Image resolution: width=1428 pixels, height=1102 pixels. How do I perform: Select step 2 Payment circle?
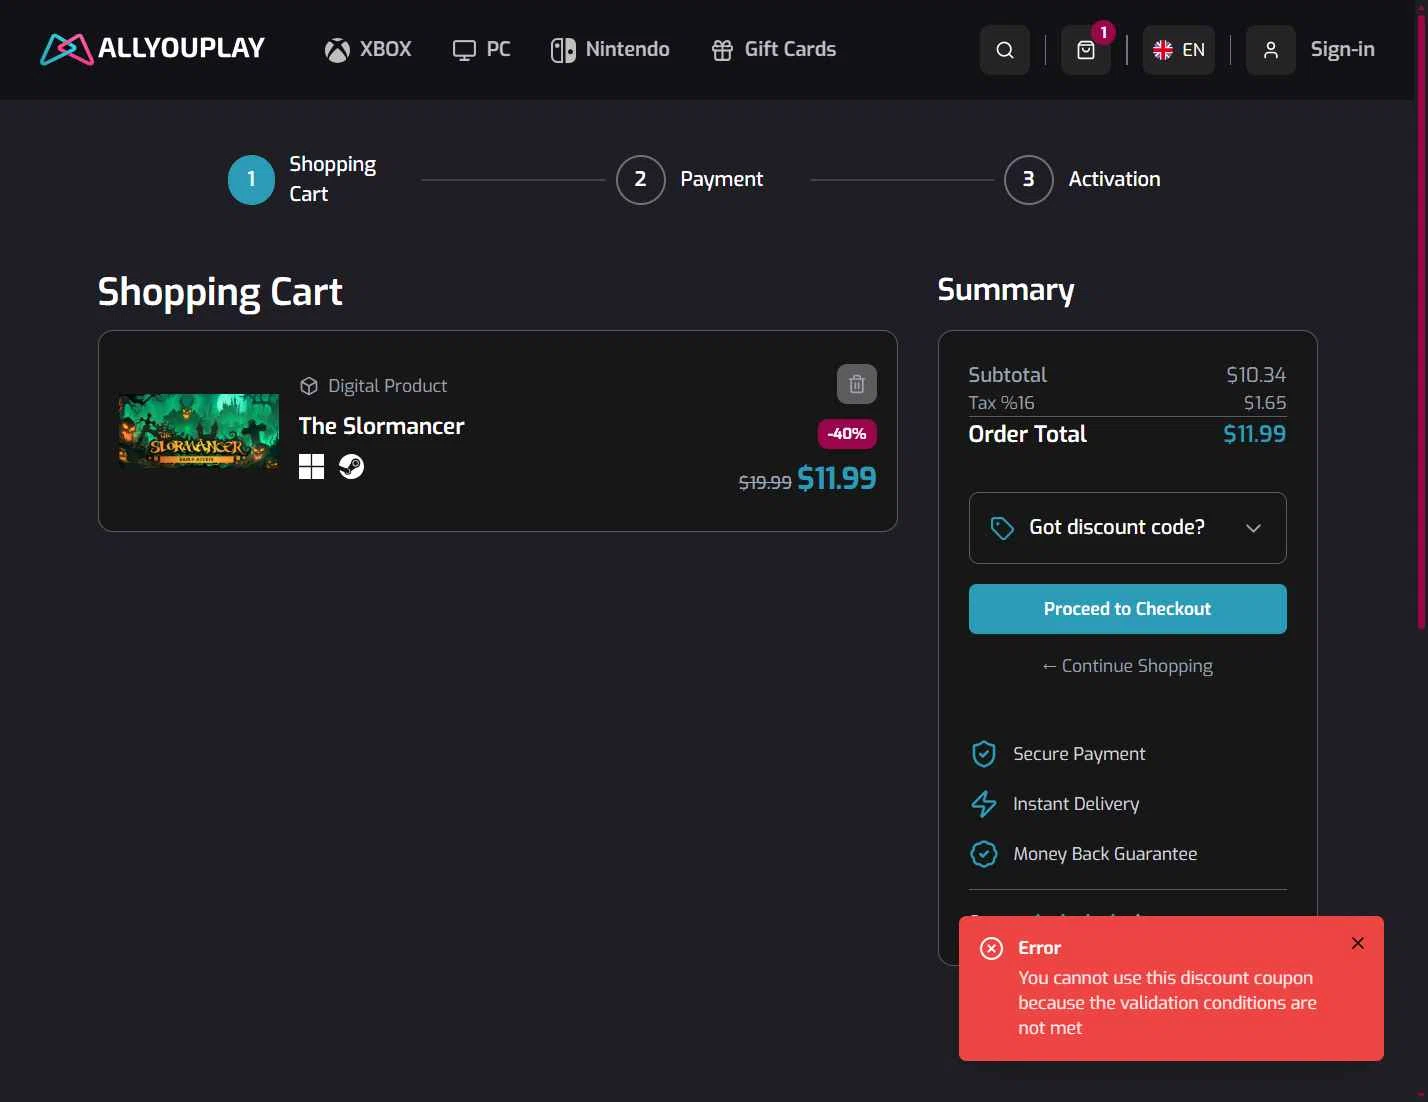[x=640, y=180]
